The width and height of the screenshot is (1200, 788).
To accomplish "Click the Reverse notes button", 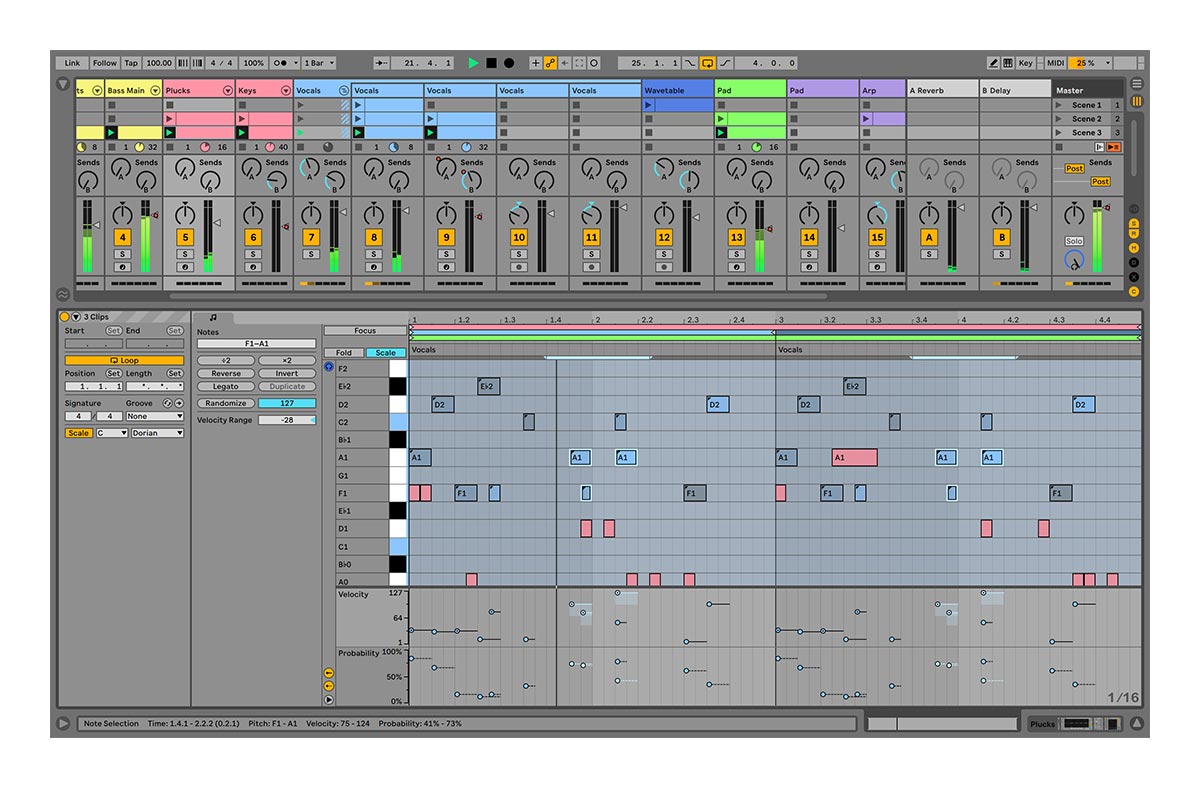I will [226, 373].
